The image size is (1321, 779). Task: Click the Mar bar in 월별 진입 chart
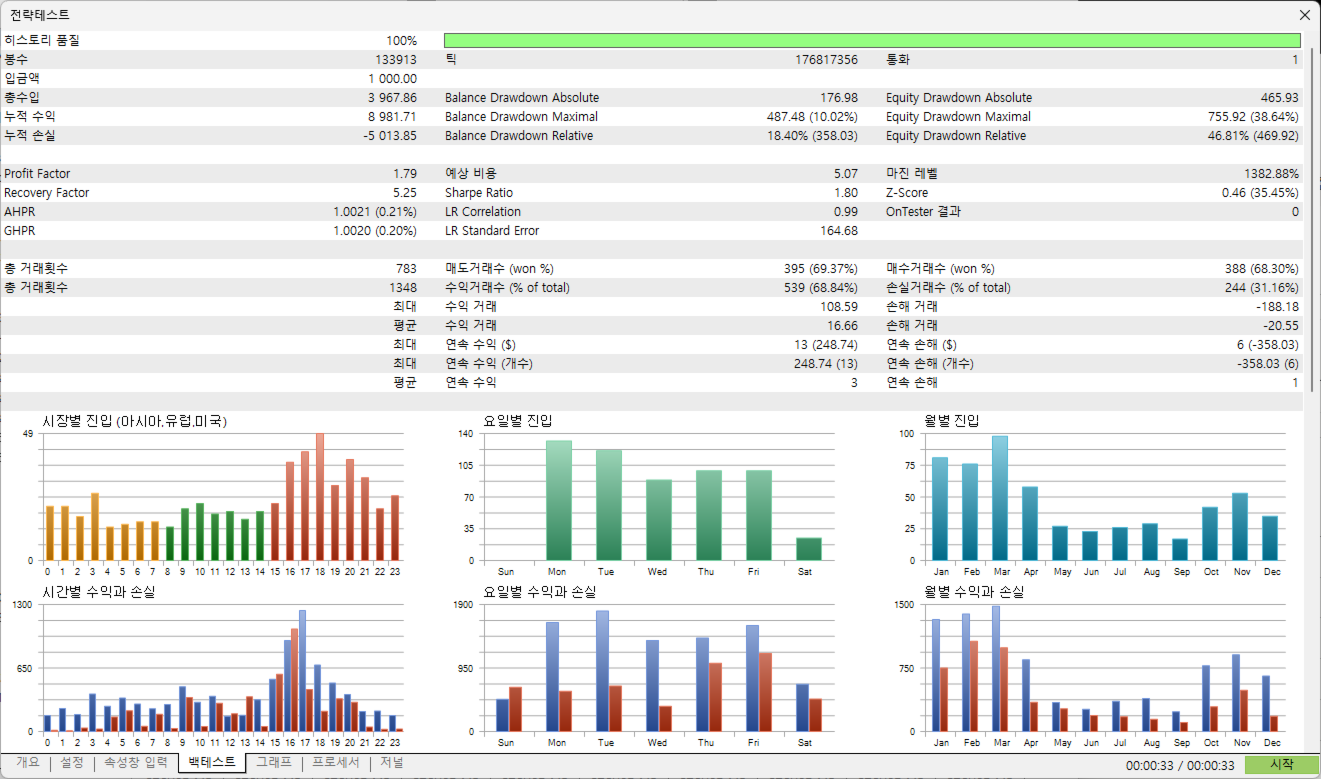click(999, 498)
